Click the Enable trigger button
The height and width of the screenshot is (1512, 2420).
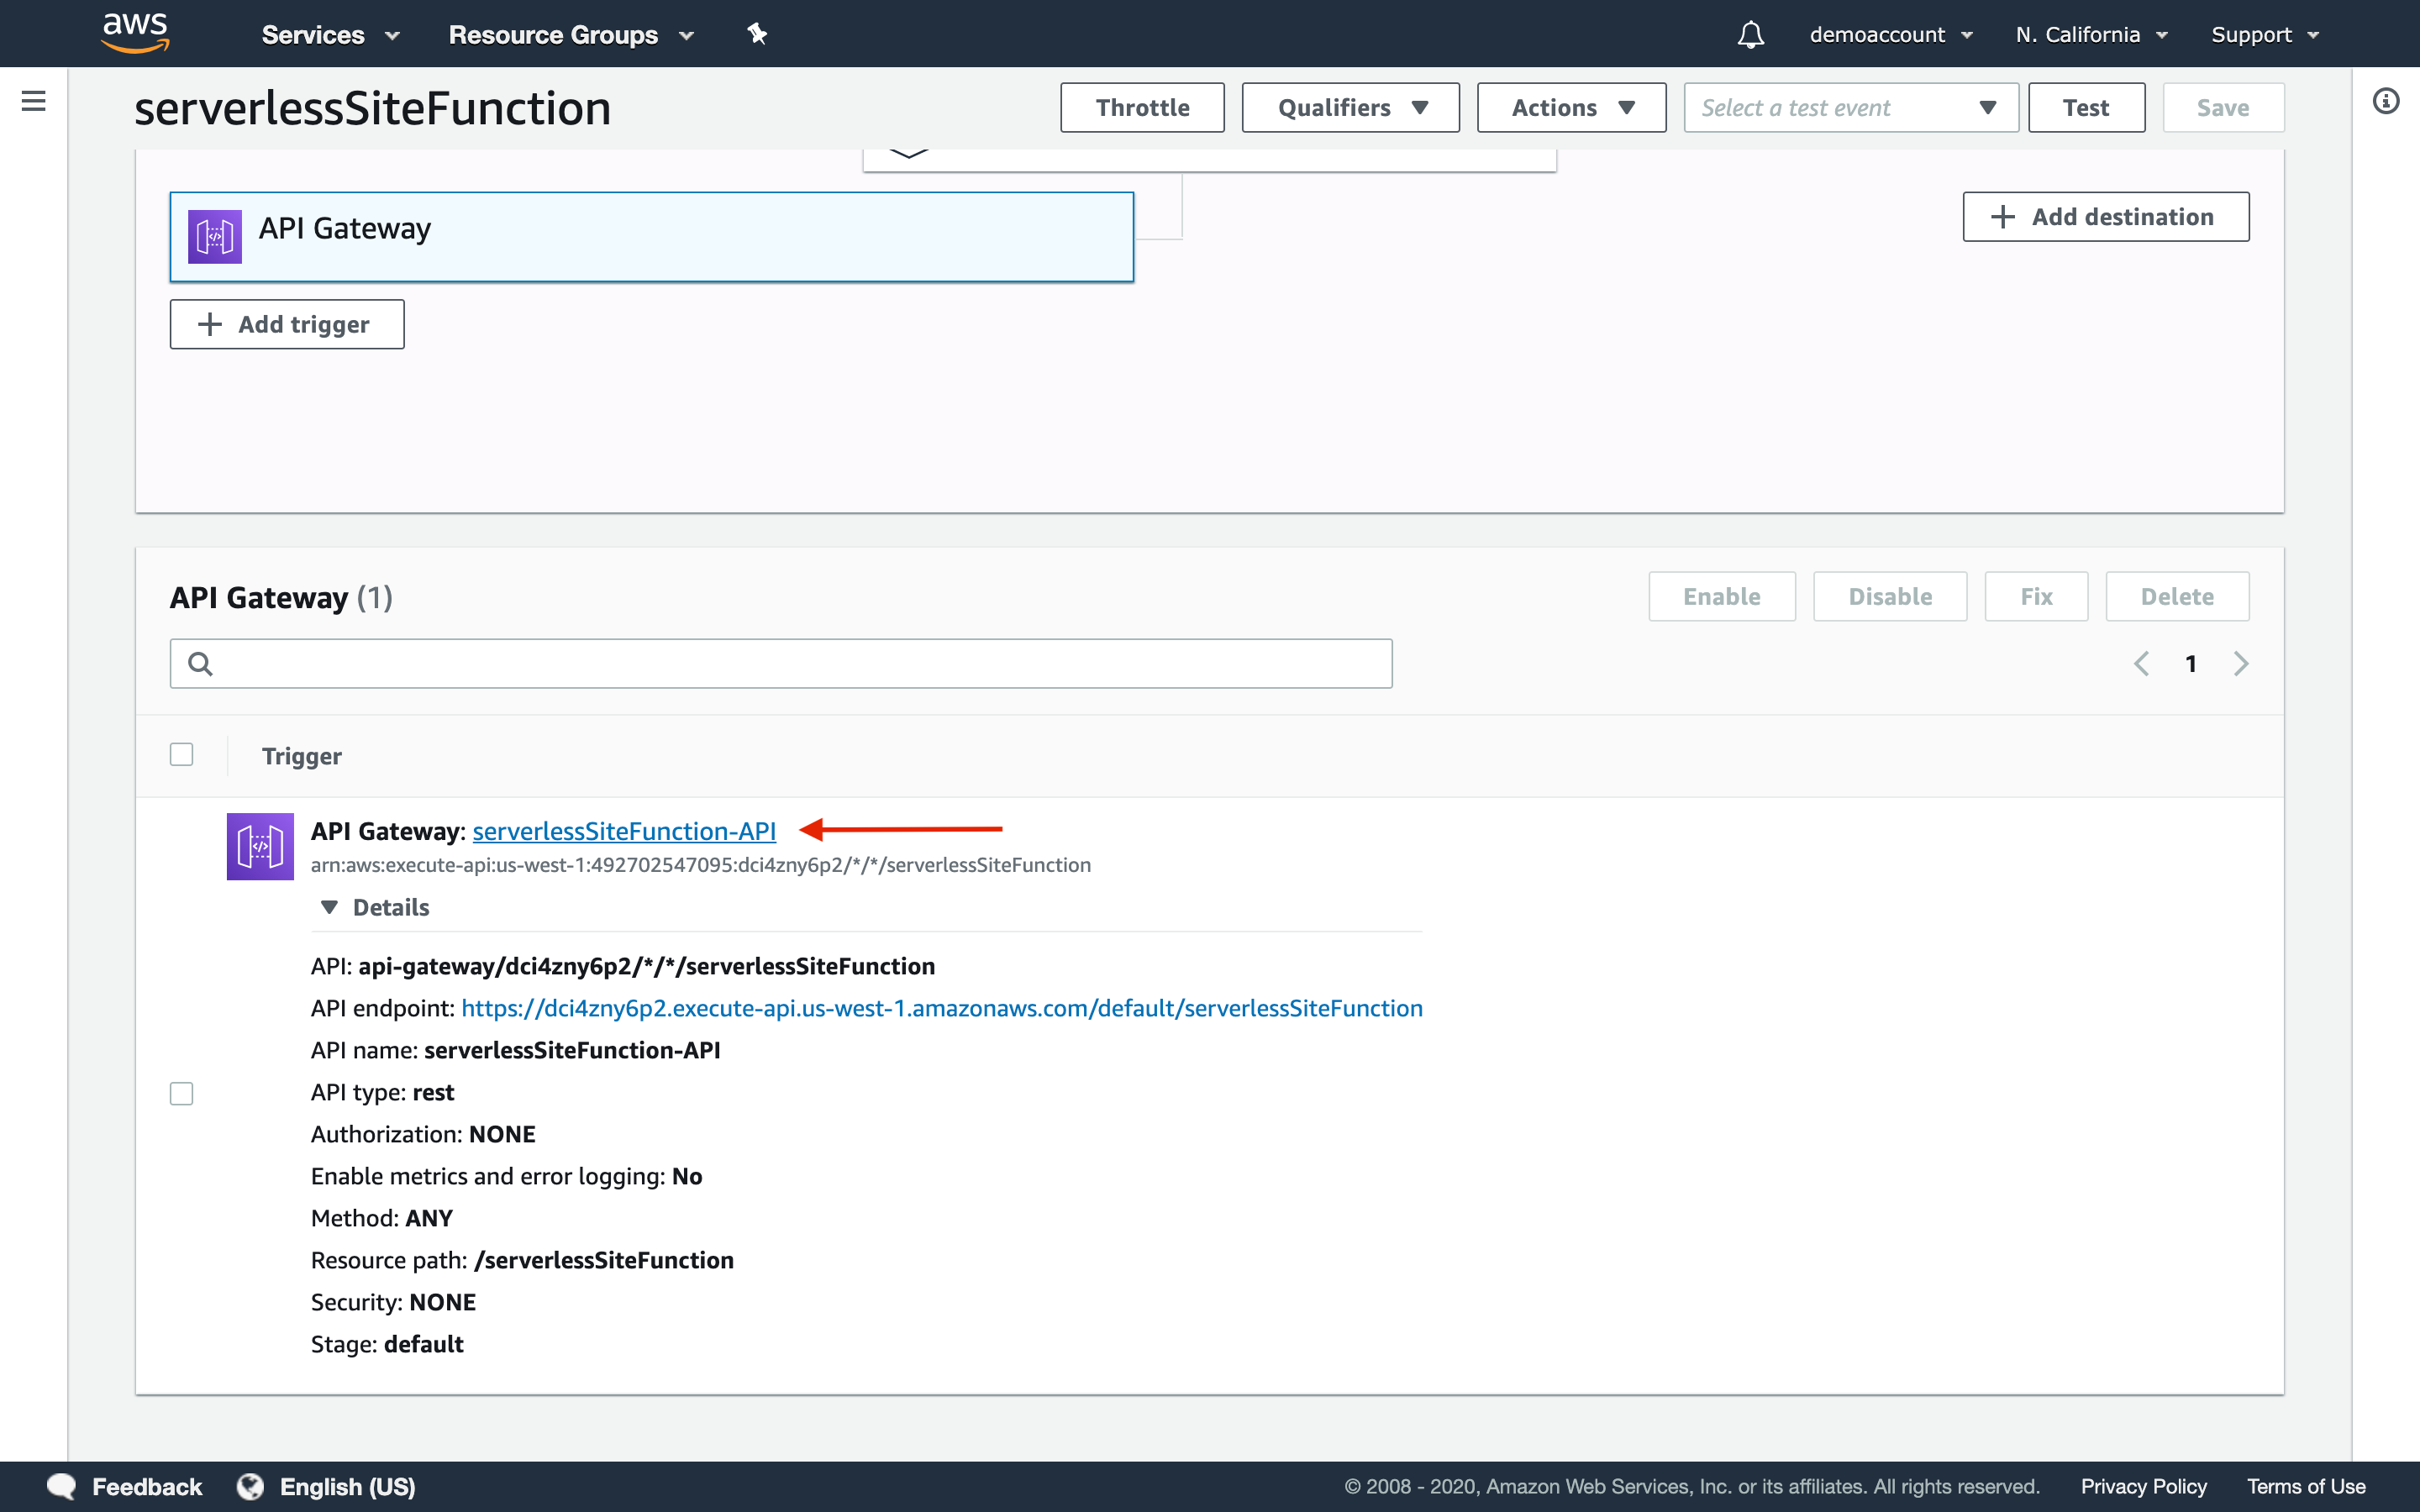(1722, 596)
